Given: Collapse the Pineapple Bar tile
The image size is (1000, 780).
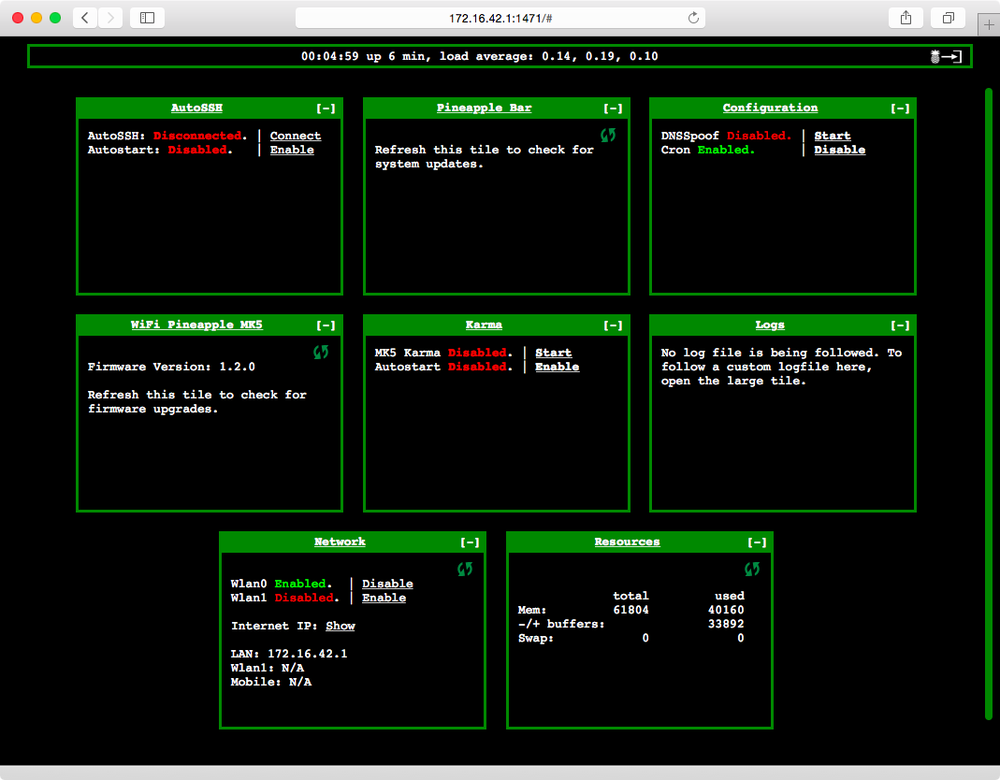Looking at the screenshot, I should (x=613, y=108).
